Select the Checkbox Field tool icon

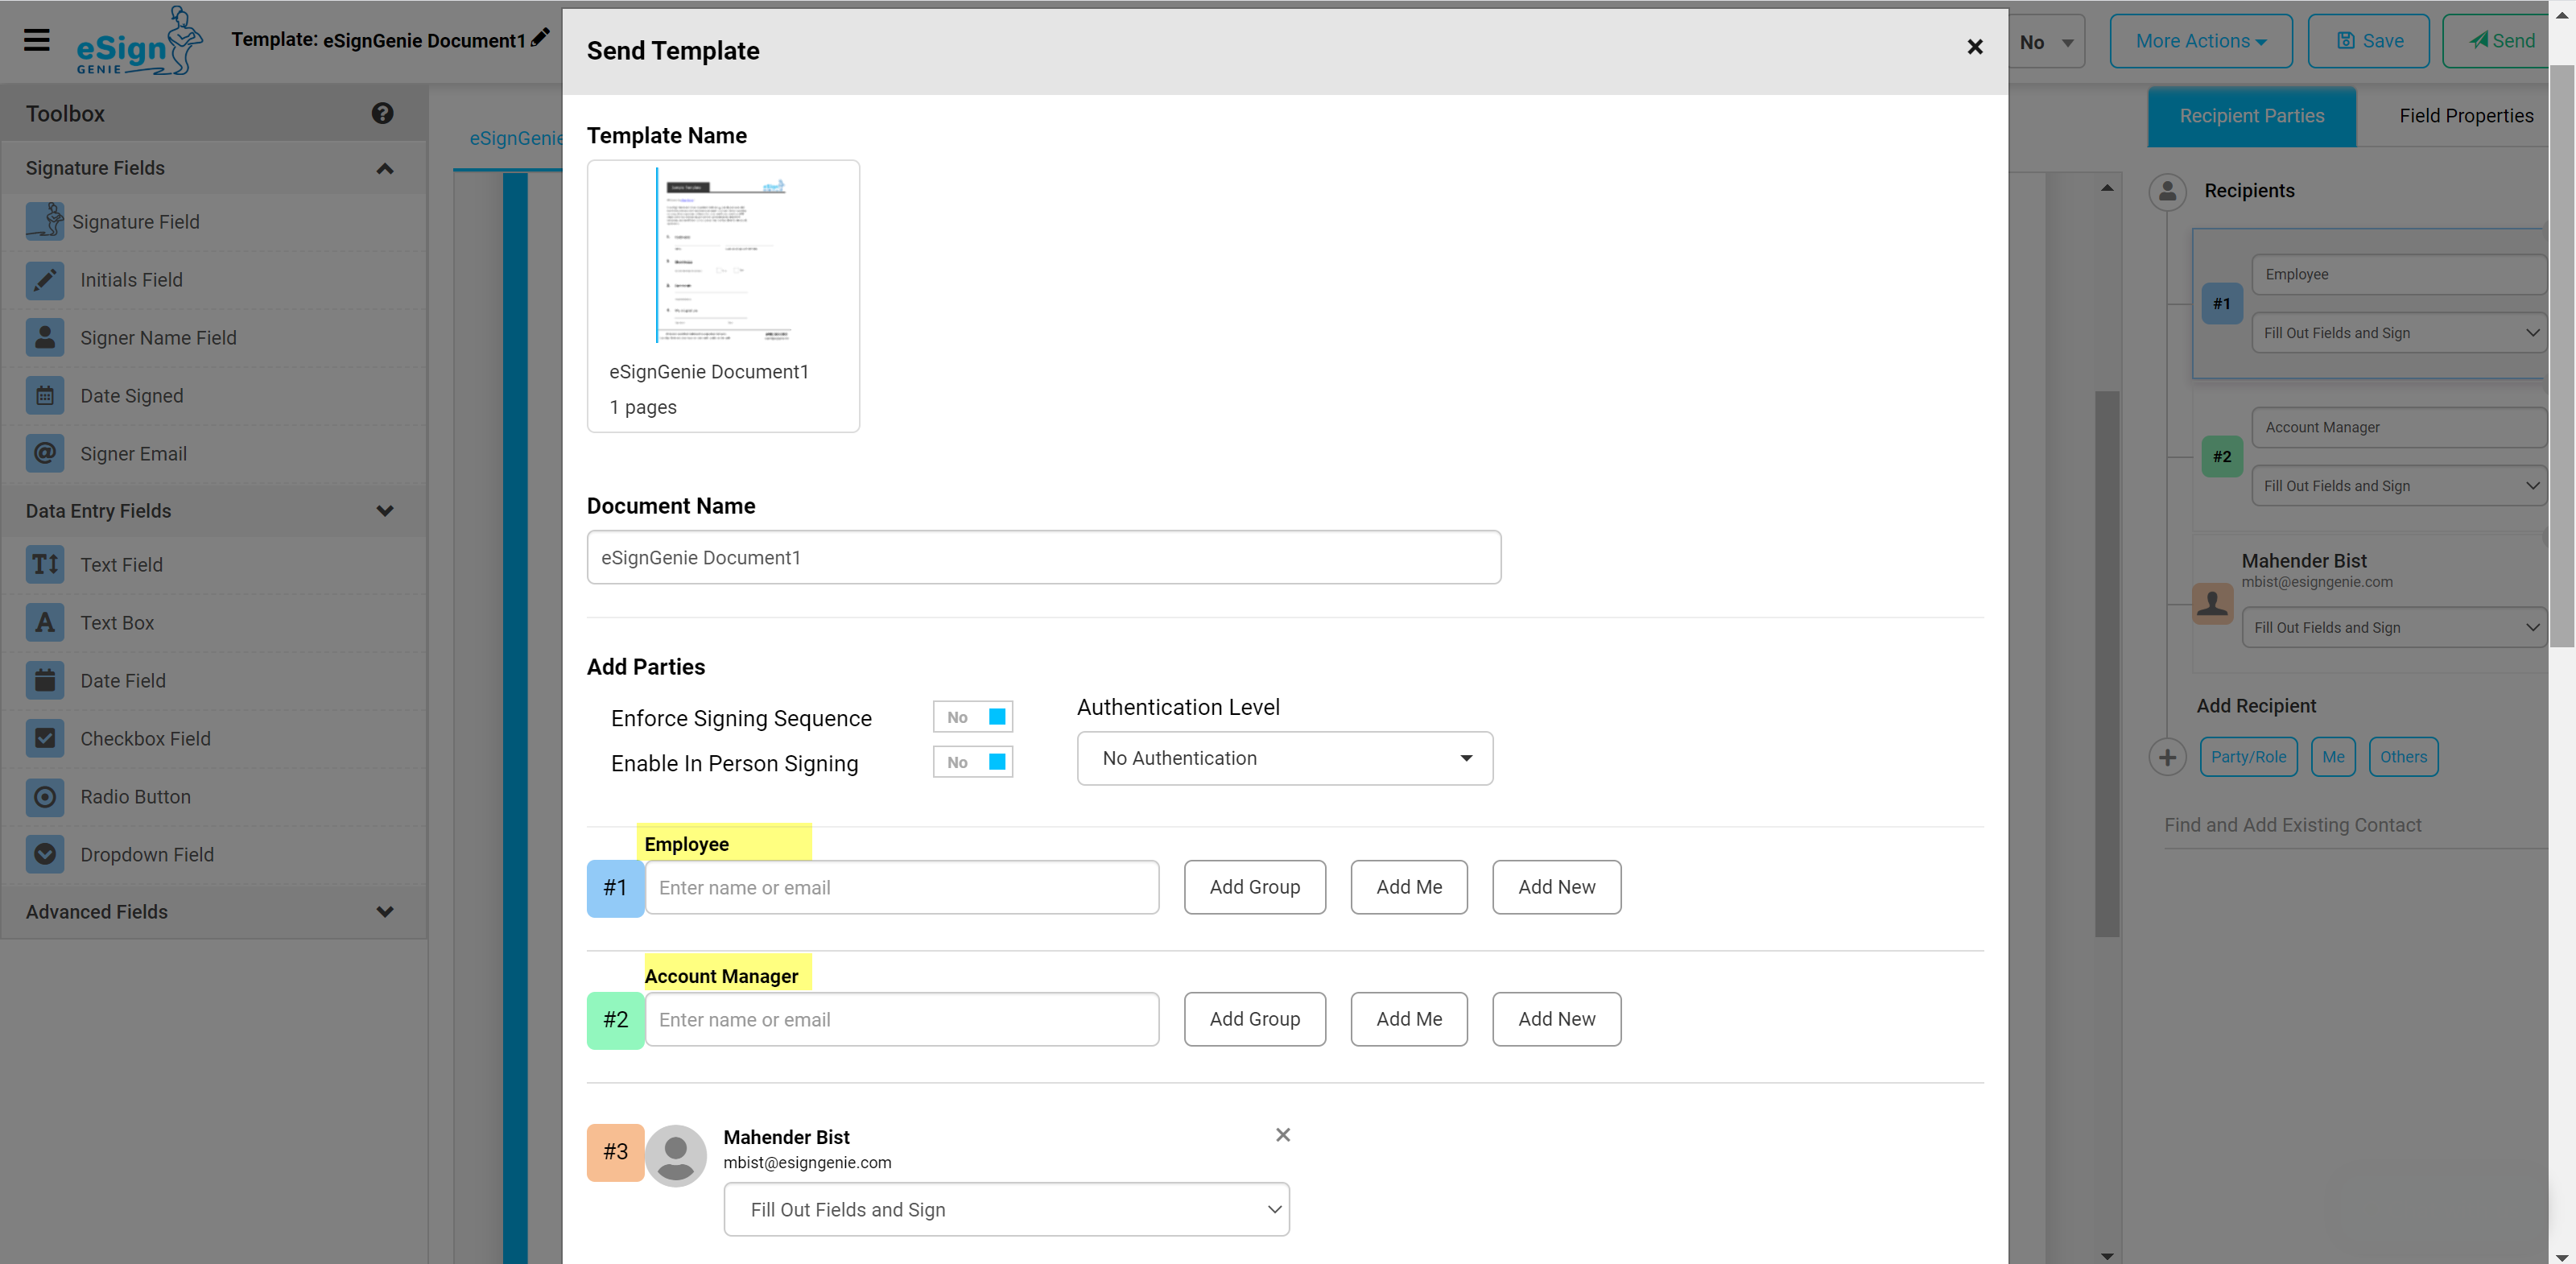[45, 738]
